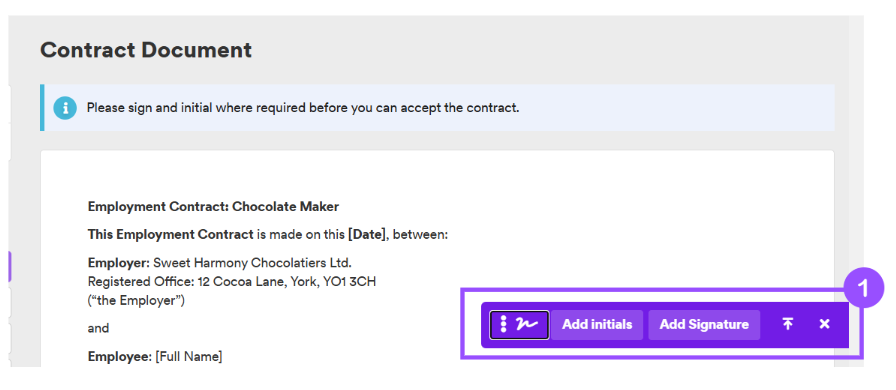Click the sign and initial notice message
Screen dimensions: 896x390
click(x=303, y=108)
